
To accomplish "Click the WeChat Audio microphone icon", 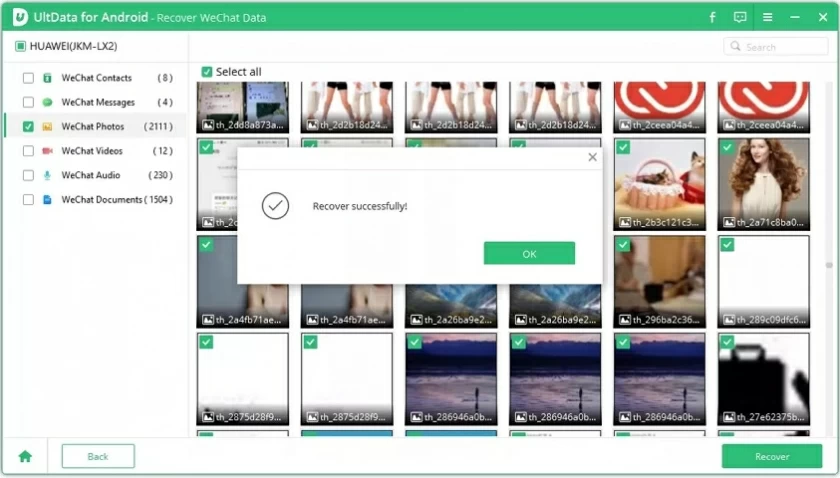I will click(47, 175).
